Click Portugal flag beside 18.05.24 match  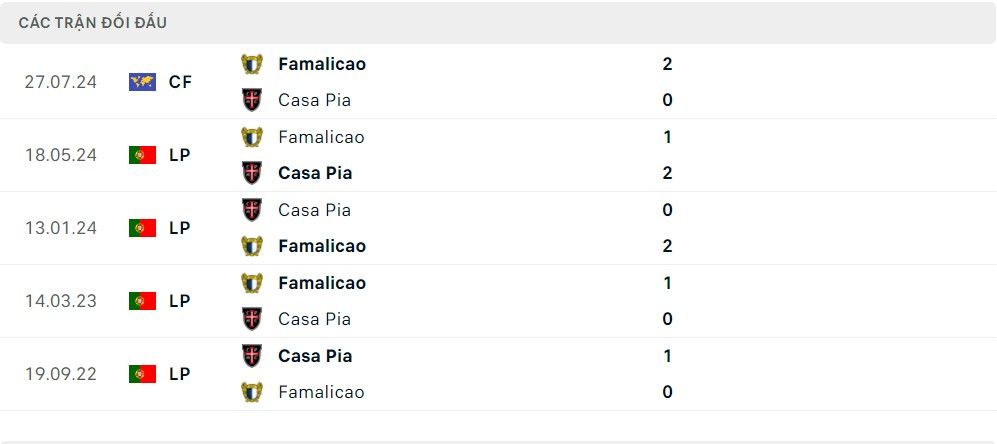tap(142, 155)
